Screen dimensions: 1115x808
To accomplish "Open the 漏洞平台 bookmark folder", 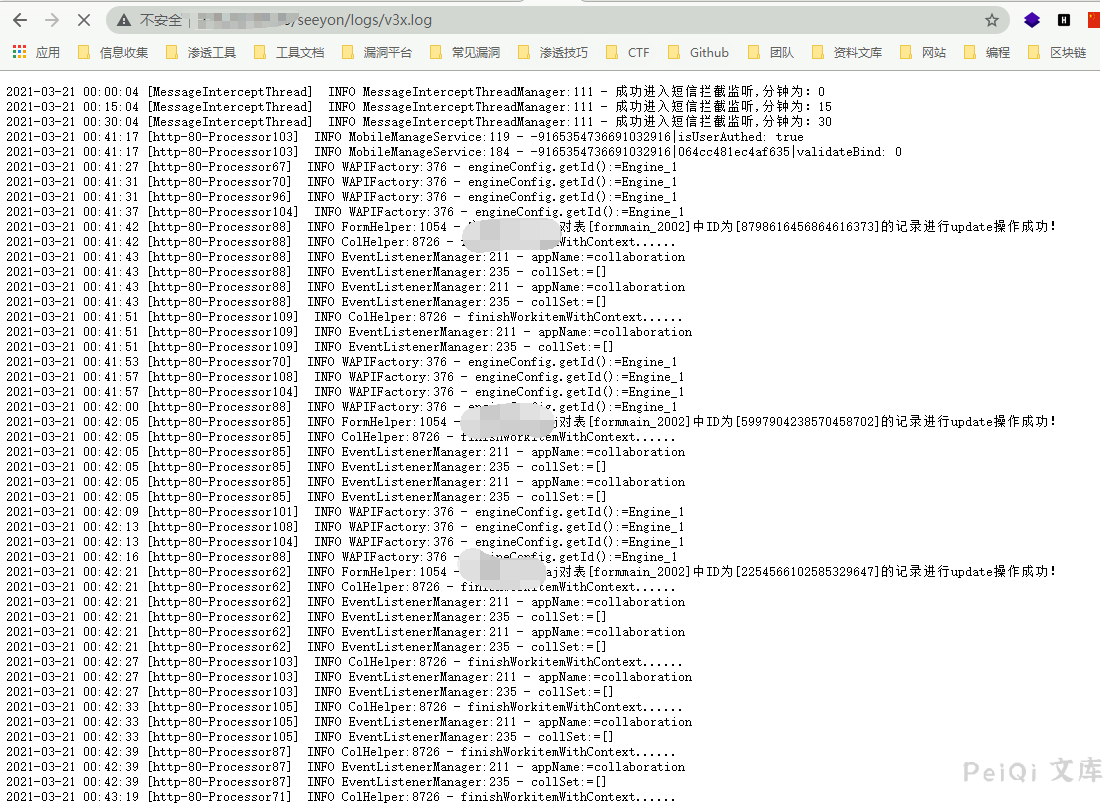I will [x=376, y=52].
